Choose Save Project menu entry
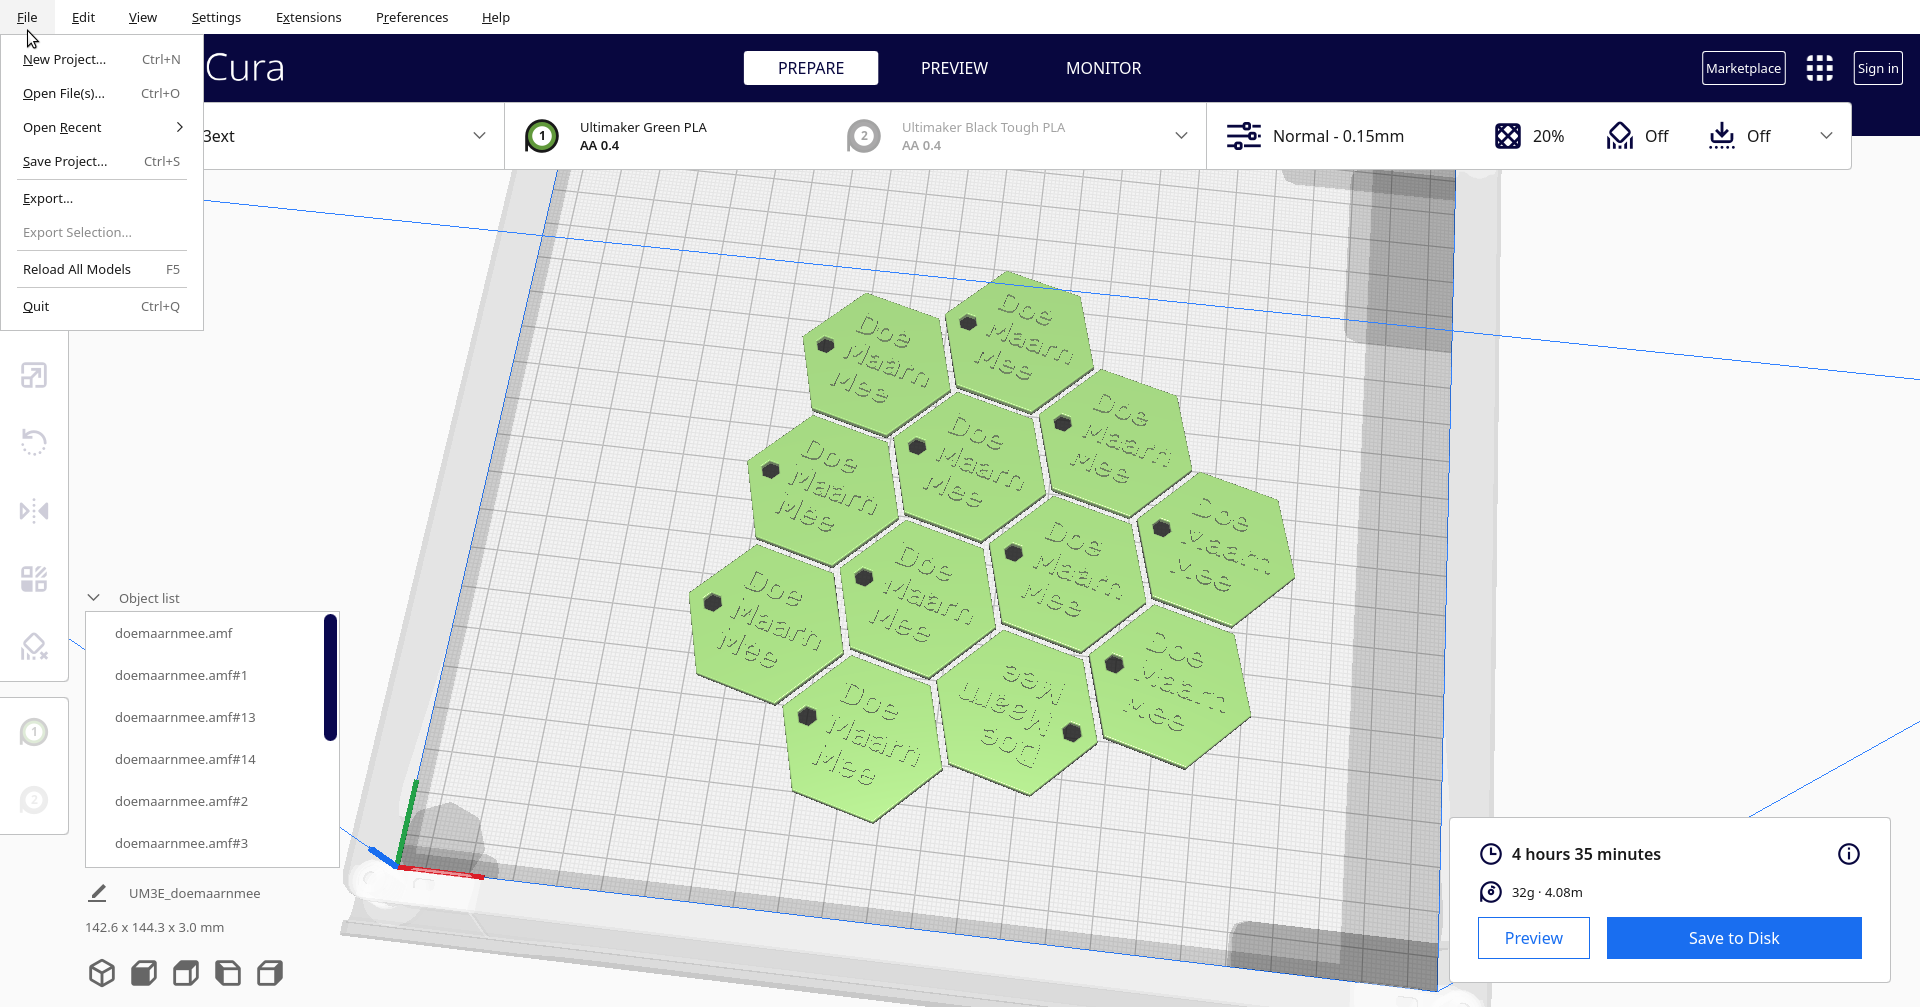 [102, 161]
